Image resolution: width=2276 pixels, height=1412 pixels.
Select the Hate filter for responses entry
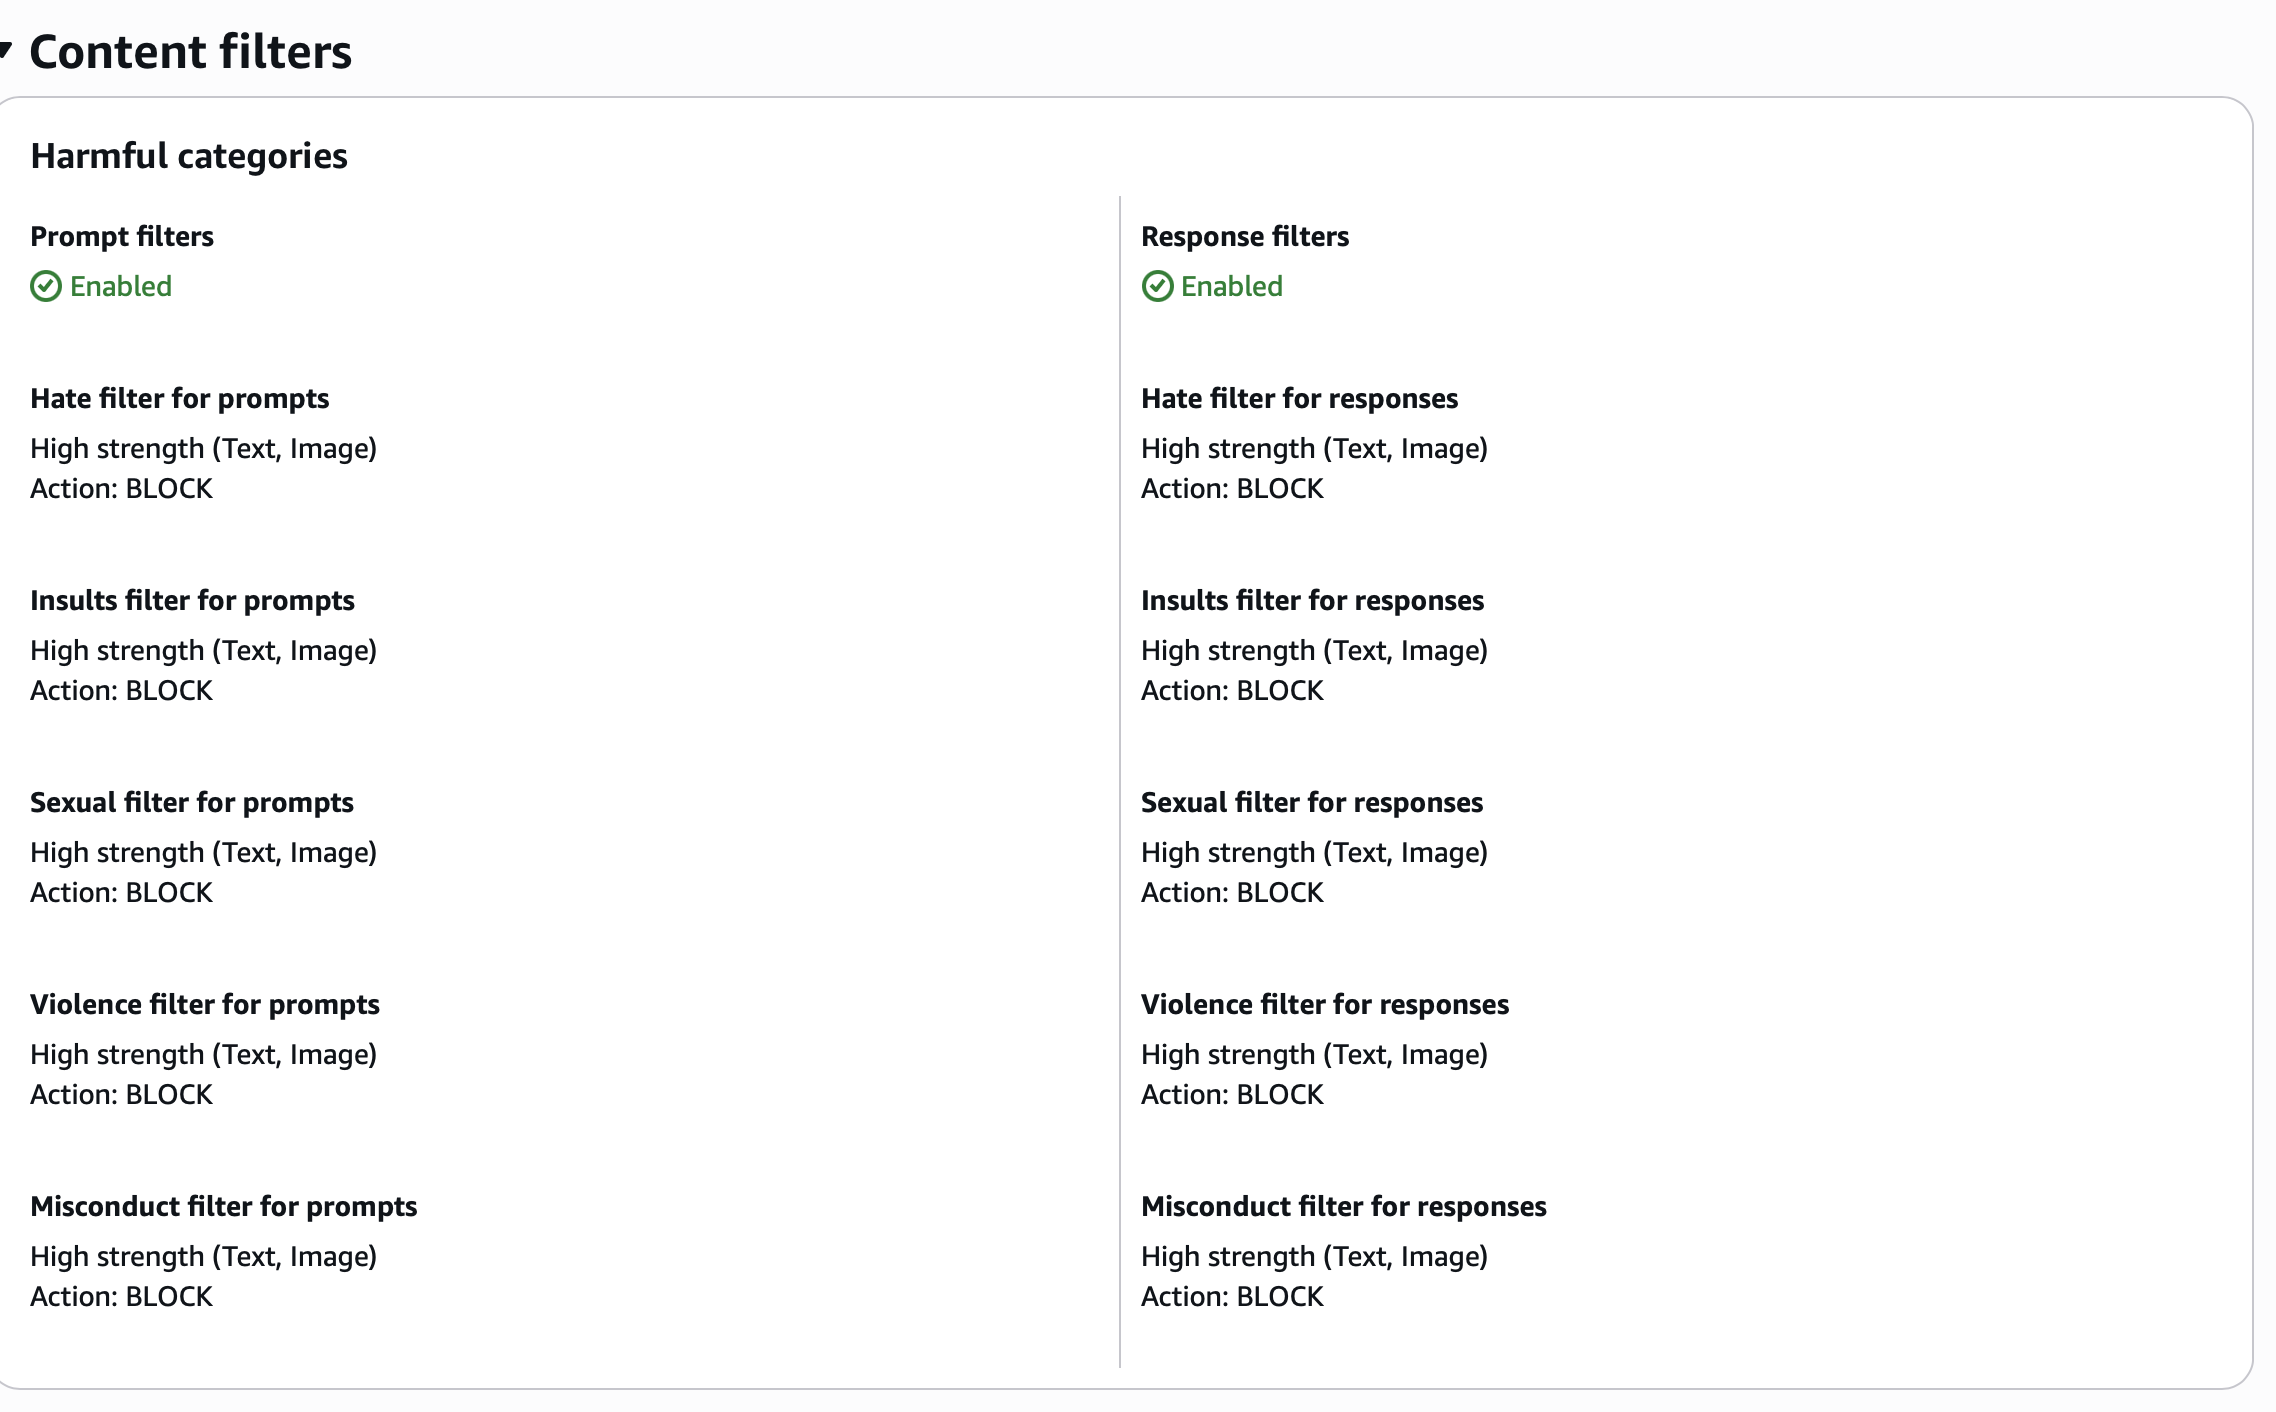1300,398
